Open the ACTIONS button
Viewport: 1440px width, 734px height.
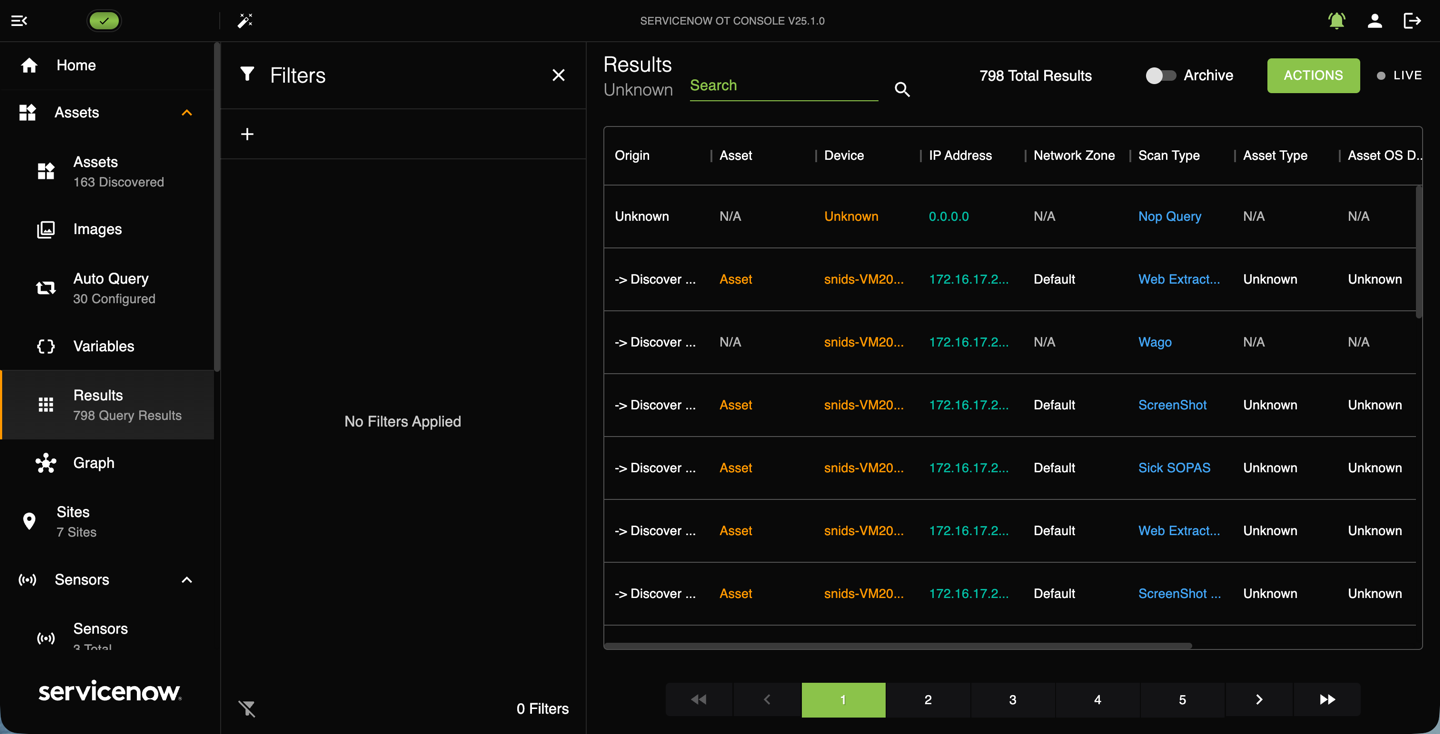tap(1313, 76)
